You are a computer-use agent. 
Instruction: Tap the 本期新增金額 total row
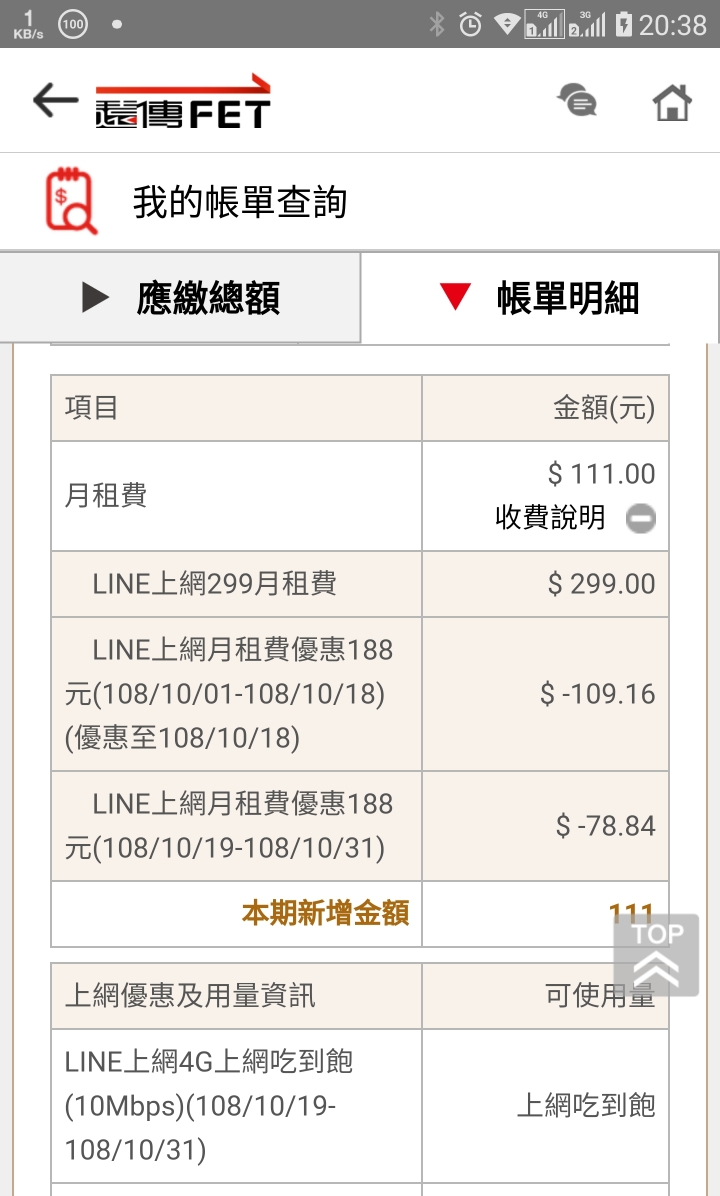(x=360, y=914)
